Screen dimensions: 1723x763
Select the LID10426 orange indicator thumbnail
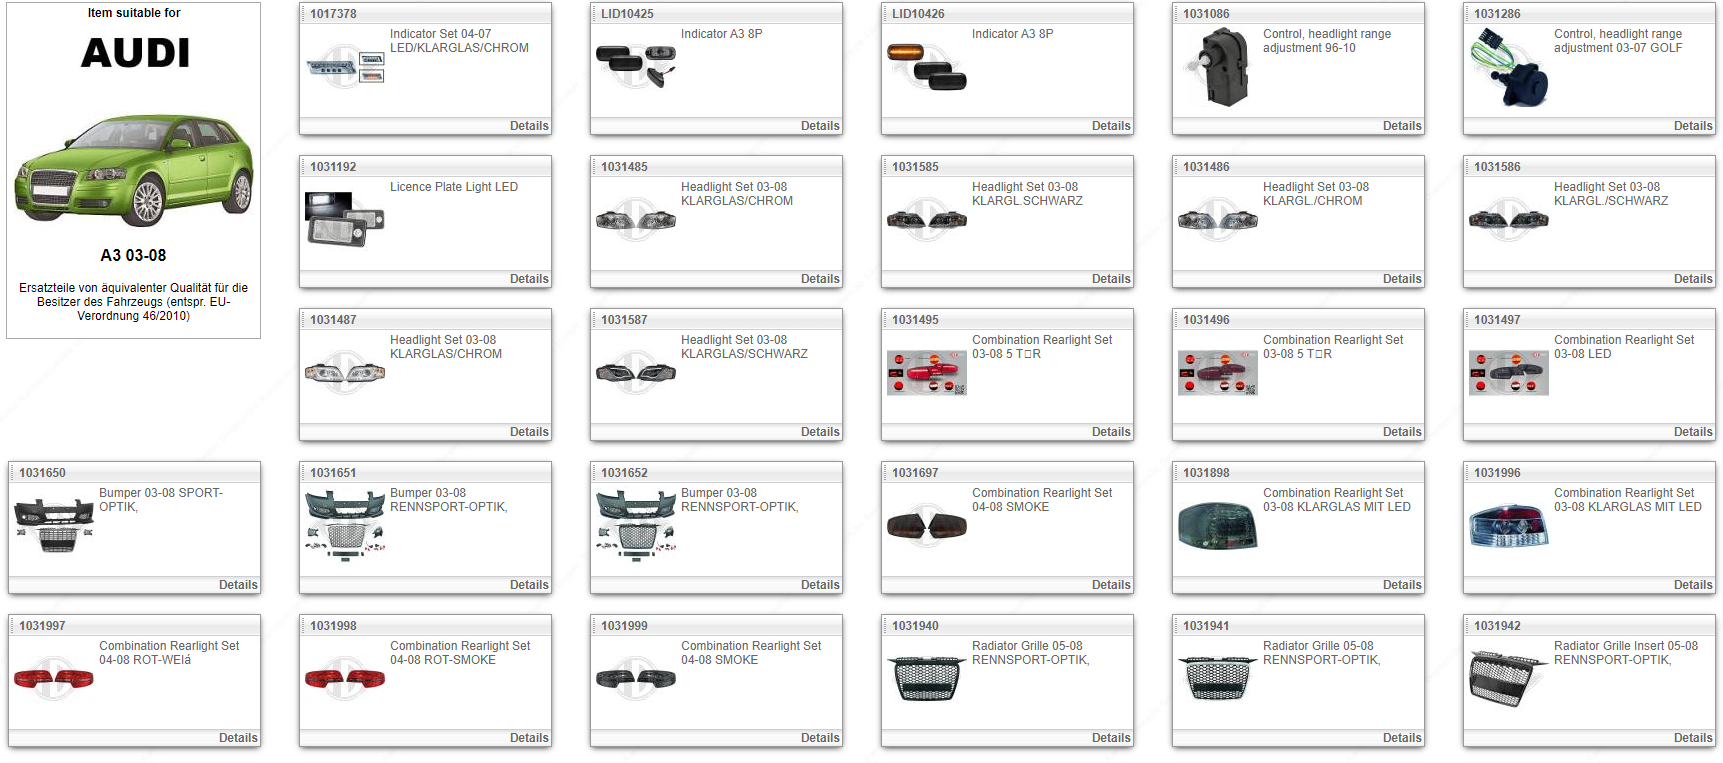927,67
